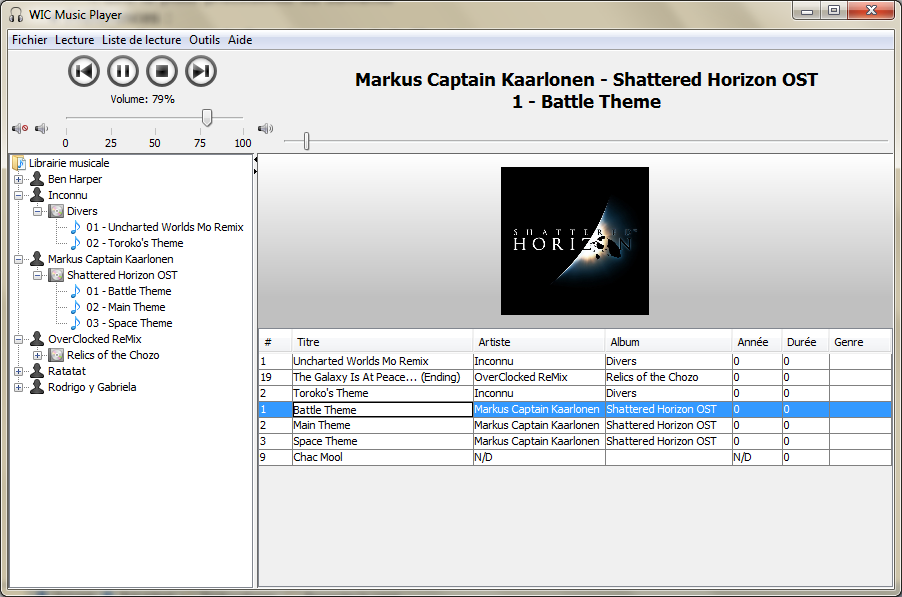Open the Outils menu
Screen dimensions: 902x597
pos(204,40)
